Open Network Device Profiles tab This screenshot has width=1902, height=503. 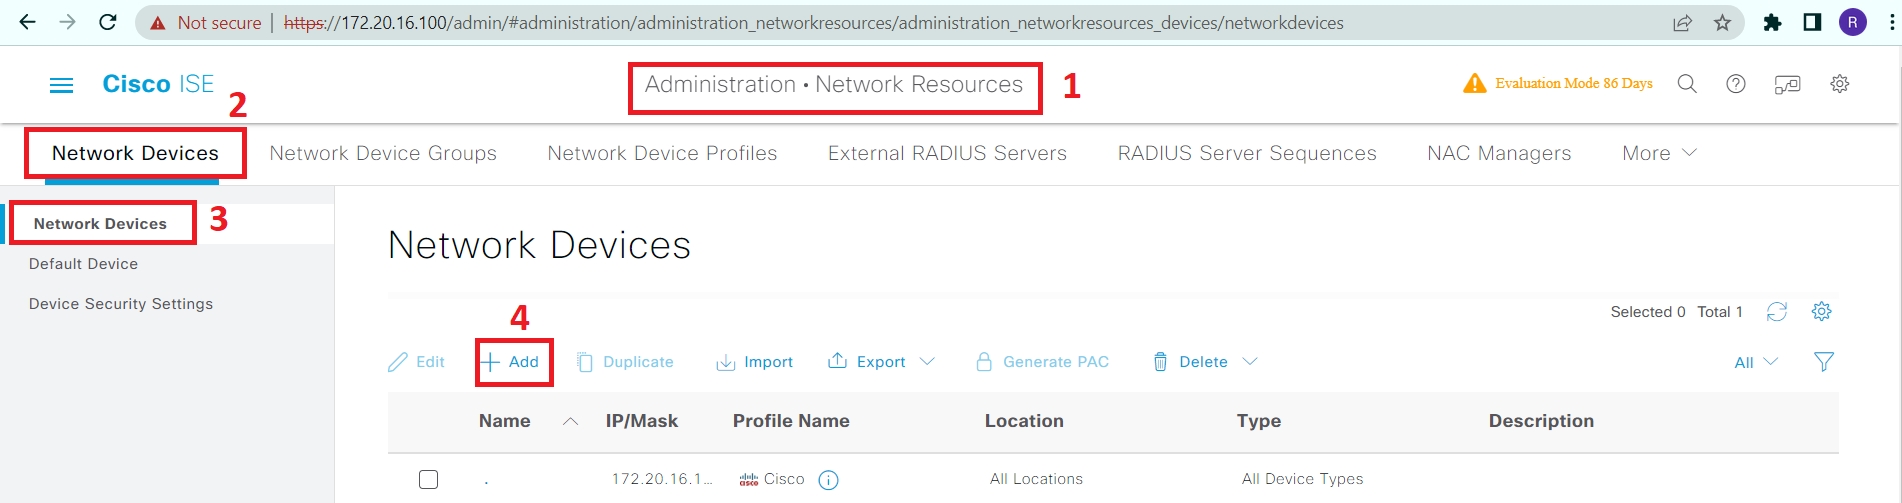pyautogui.click(x=662, y=153)
